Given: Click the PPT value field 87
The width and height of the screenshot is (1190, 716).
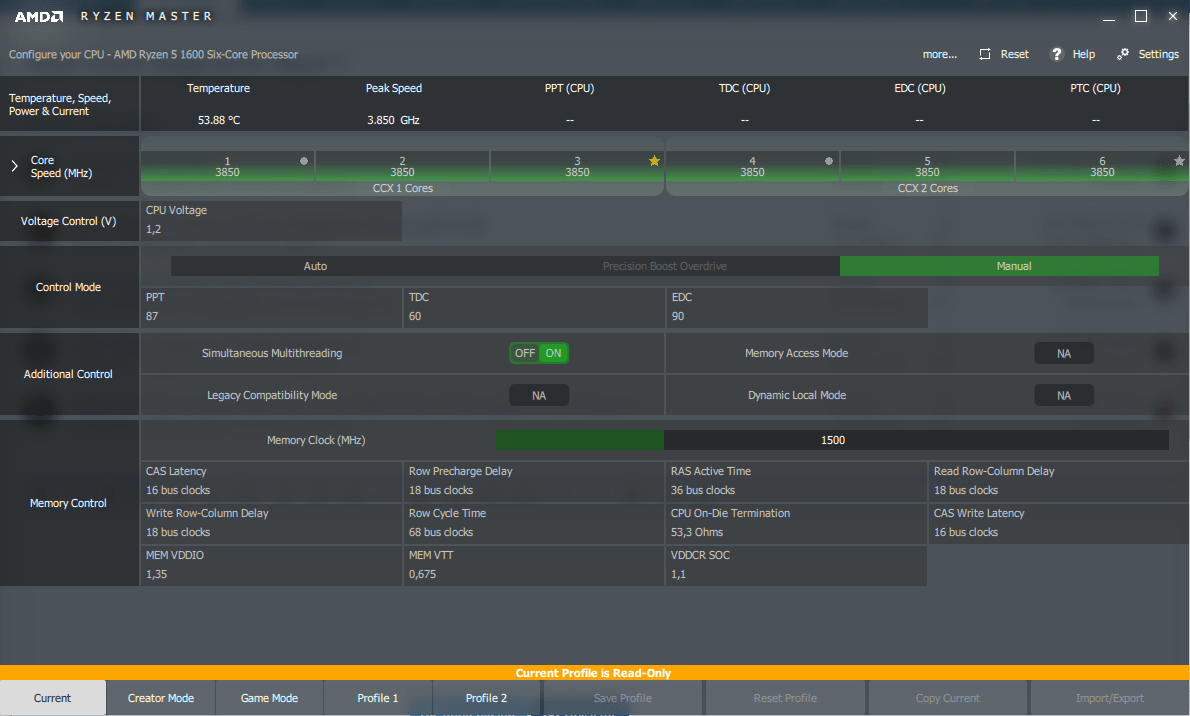Looking at the screenshot, I should click(x=271, y=307).
